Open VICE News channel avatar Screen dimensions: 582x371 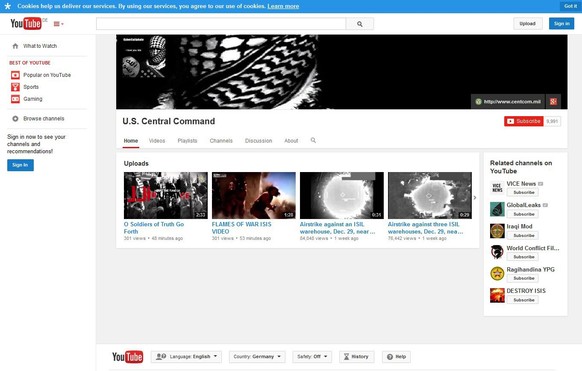click(x=497, y=188)
